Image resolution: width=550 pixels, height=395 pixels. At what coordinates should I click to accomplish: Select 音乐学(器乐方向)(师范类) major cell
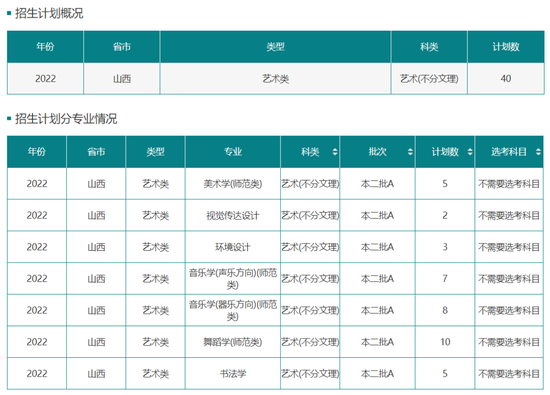click(x=233, y=310)
